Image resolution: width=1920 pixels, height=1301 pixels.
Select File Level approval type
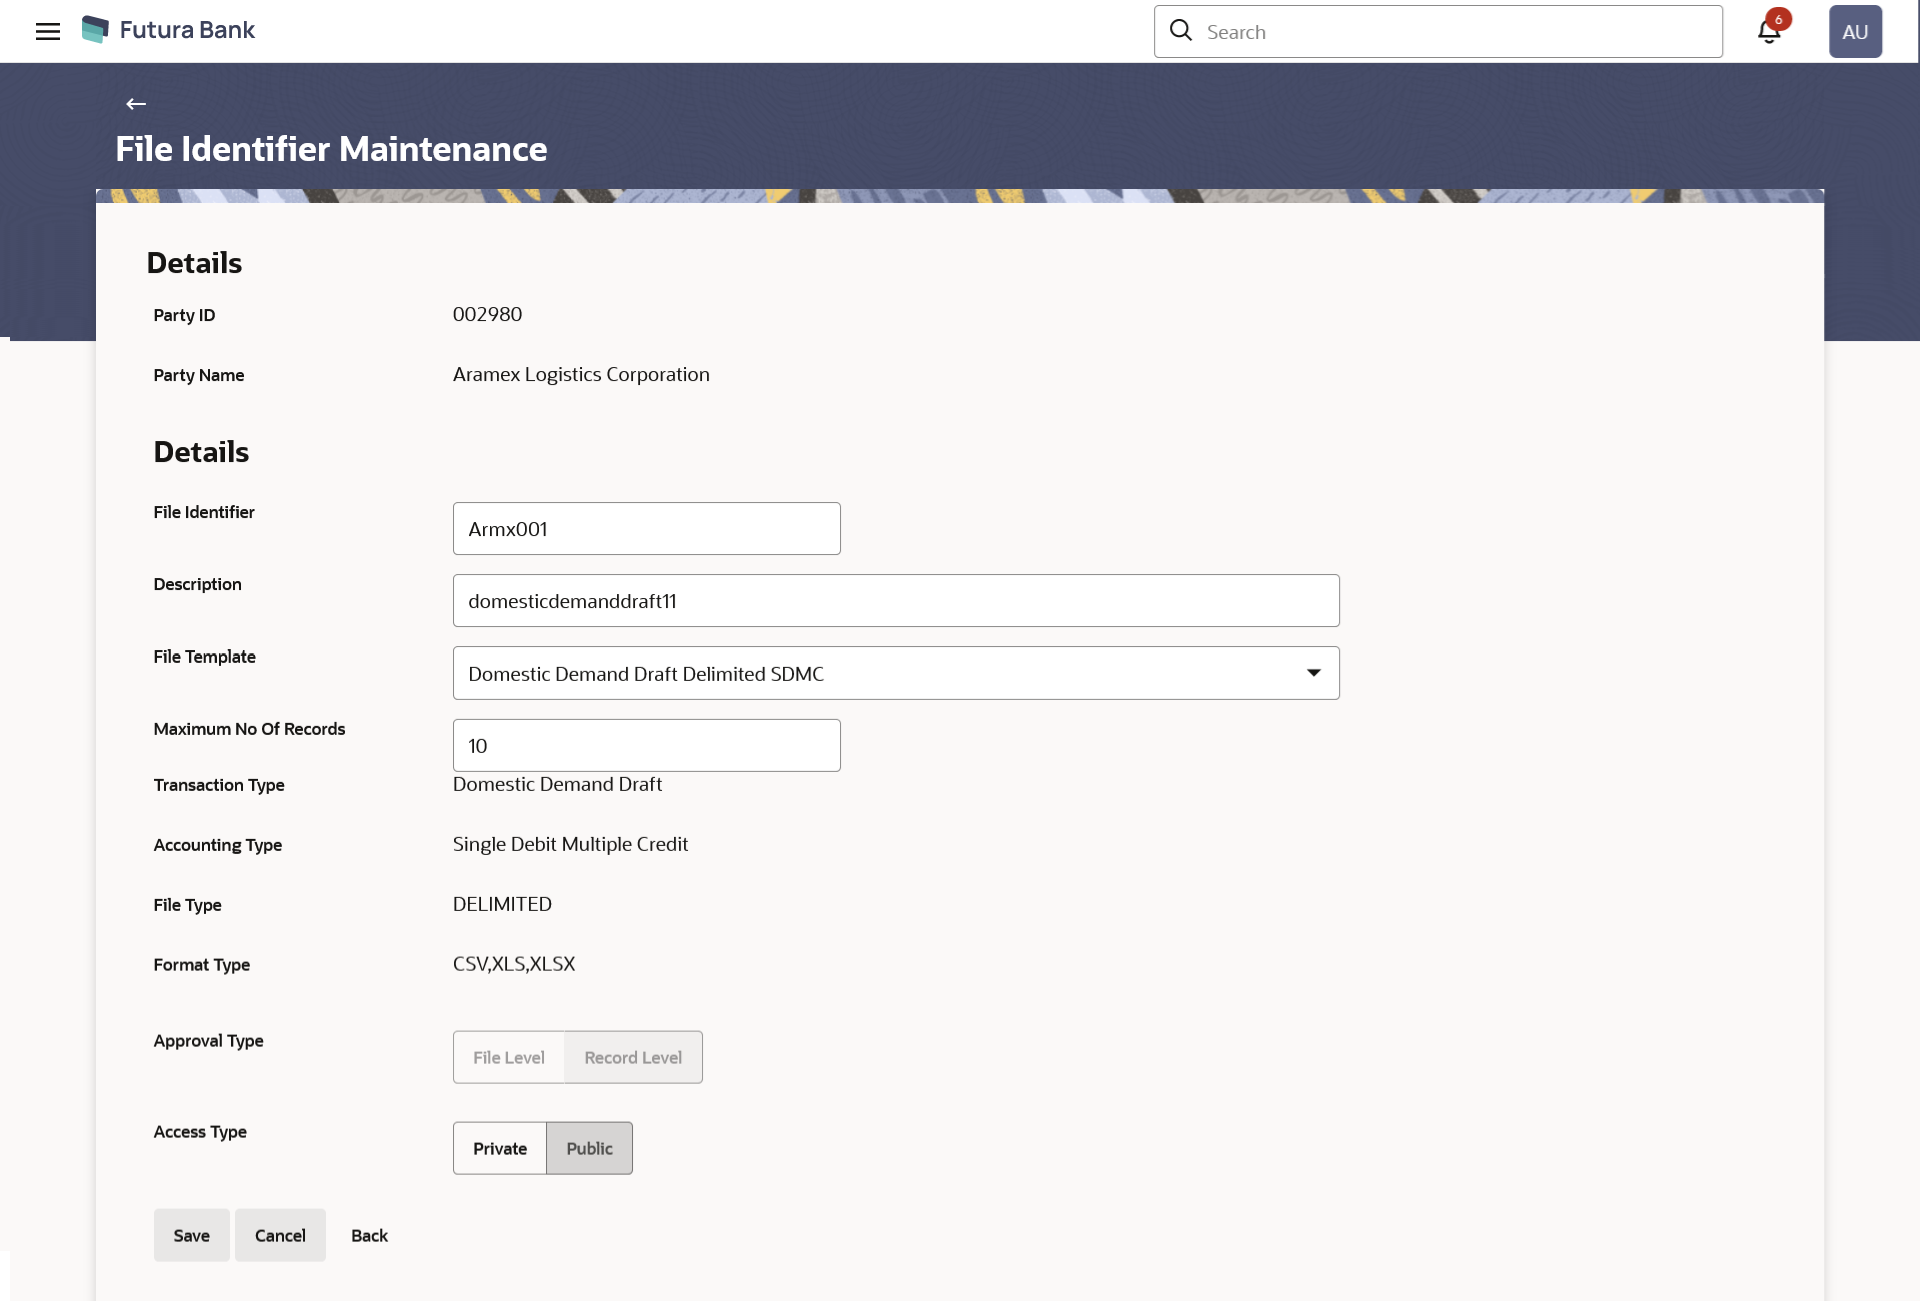508,1057
